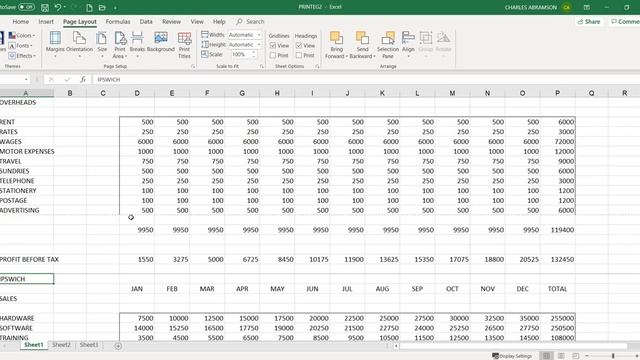640x360 pixels.
Task: Select the PROFIT BEFORE TAX cell
Action: (27, 259)
